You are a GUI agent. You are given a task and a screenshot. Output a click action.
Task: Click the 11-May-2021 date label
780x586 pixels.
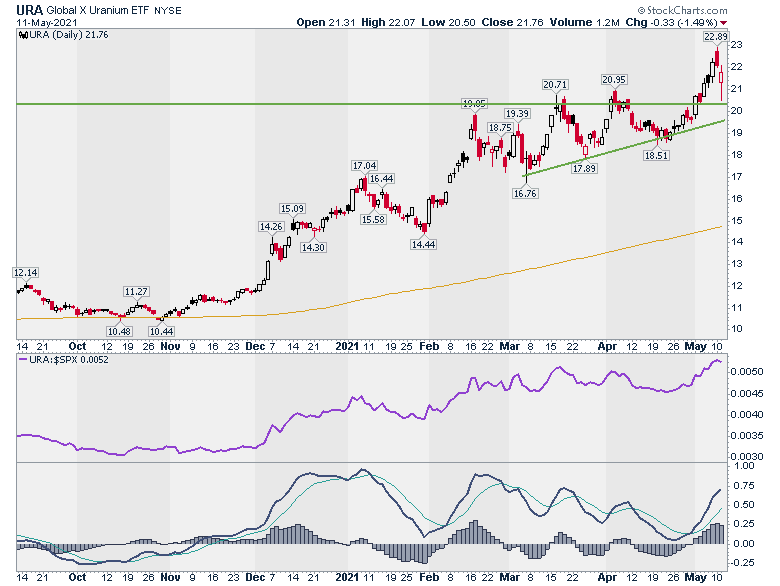pyautogui.click(x=46, y=22)
